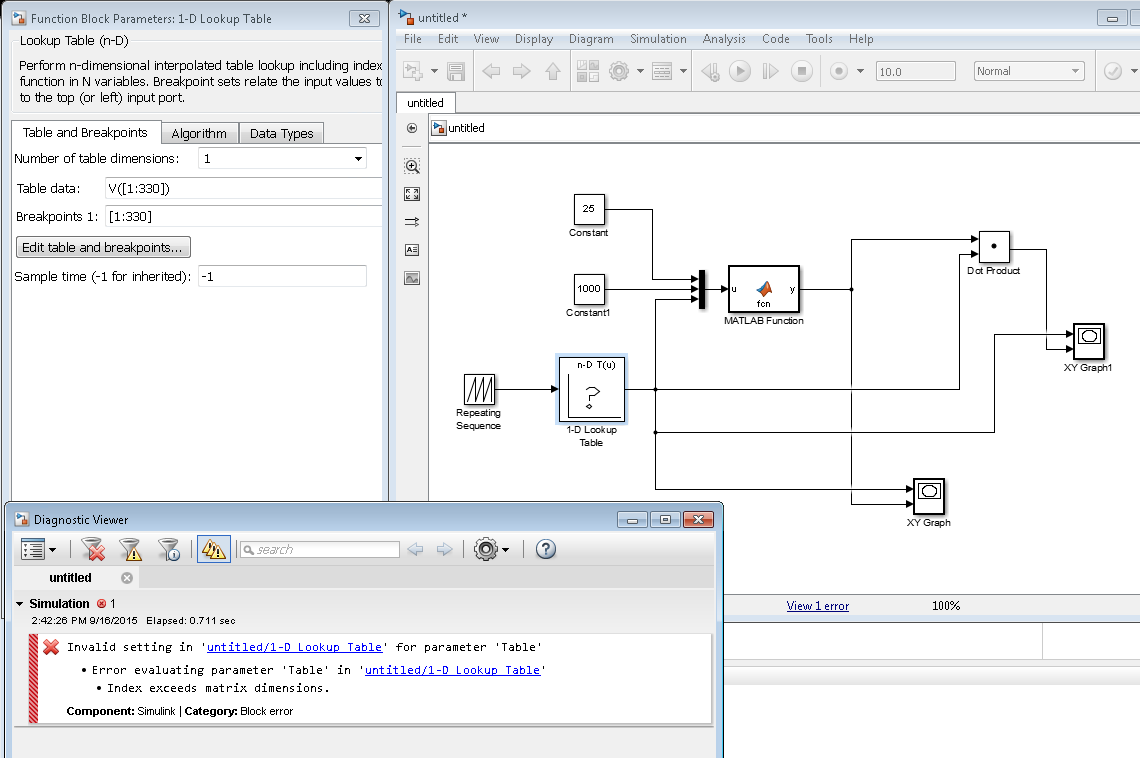
Task: Click the View 1 error link
Action: click(x=817, y=606)
